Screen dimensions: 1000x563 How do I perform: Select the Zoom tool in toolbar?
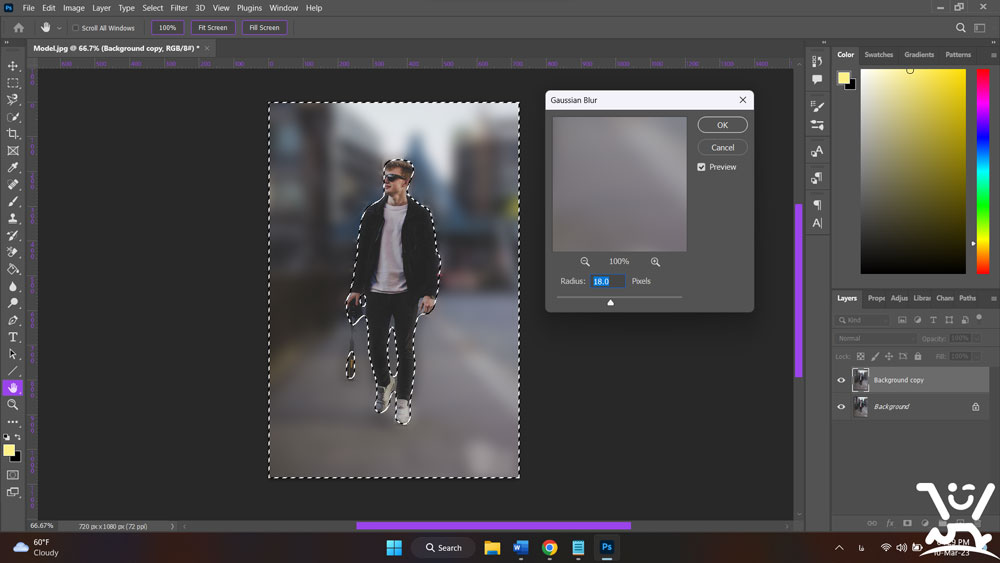13,404
